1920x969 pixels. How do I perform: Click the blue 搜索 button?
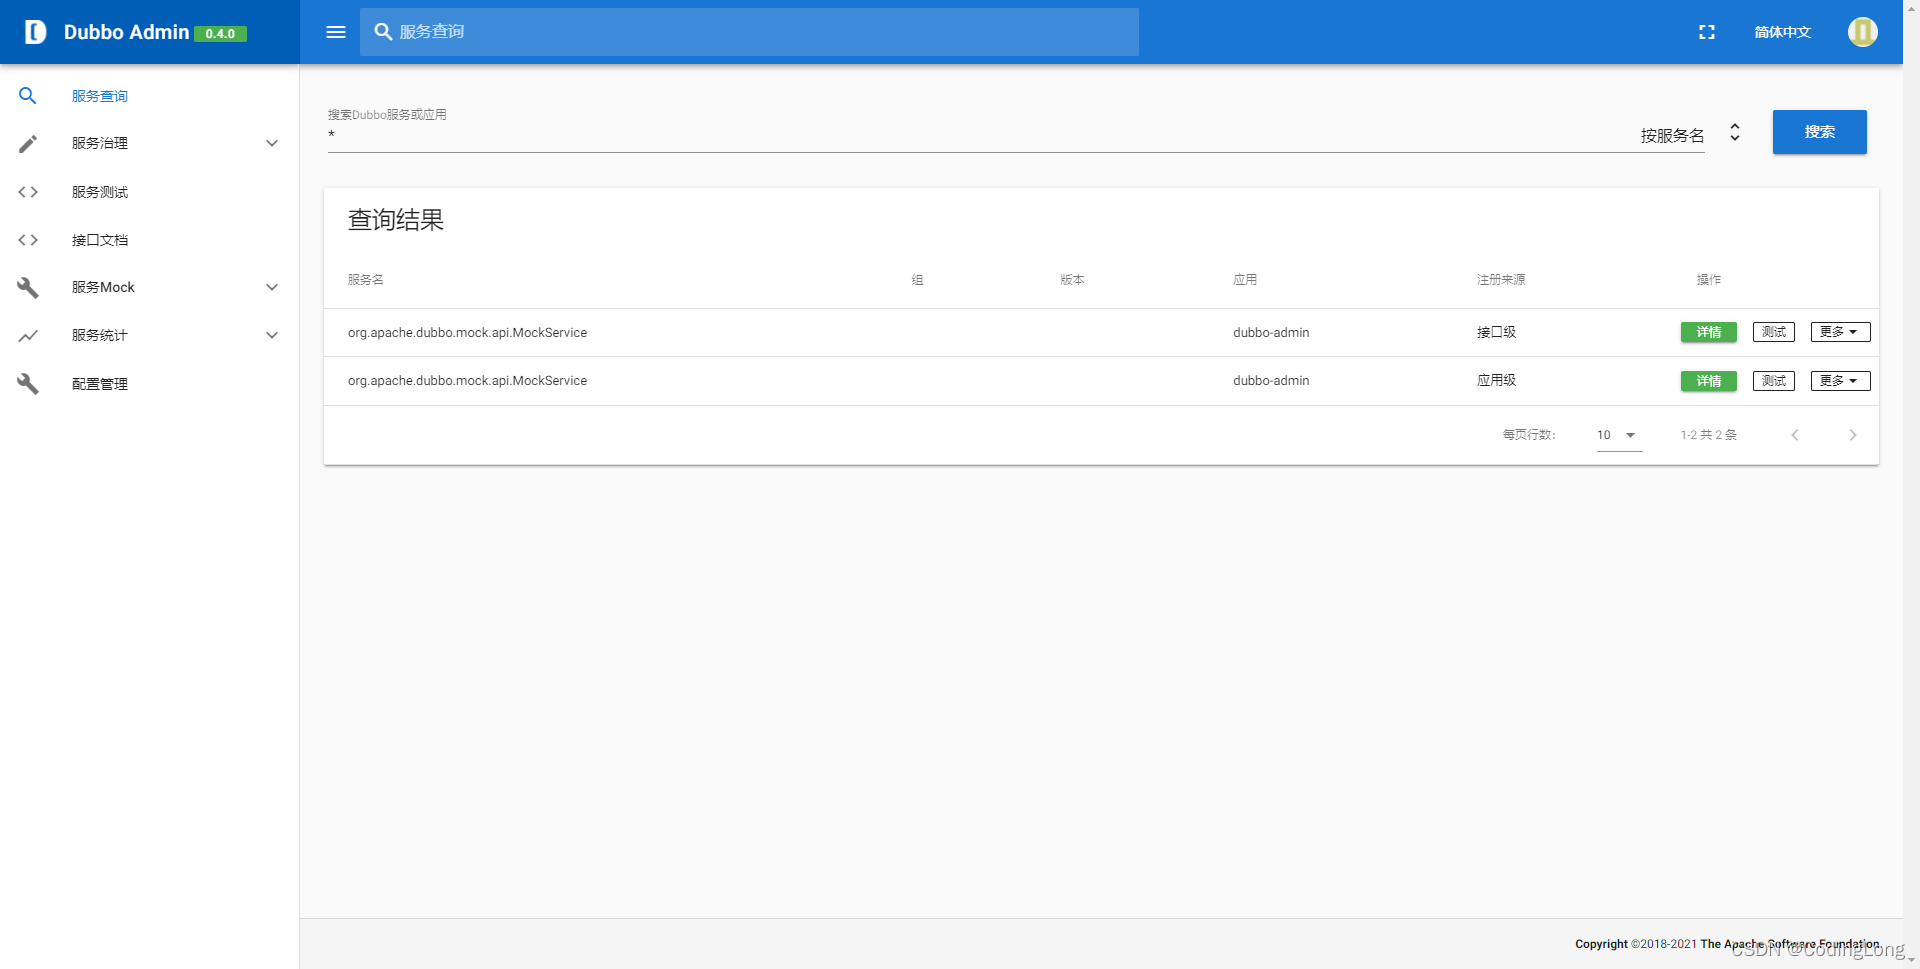1819,132
